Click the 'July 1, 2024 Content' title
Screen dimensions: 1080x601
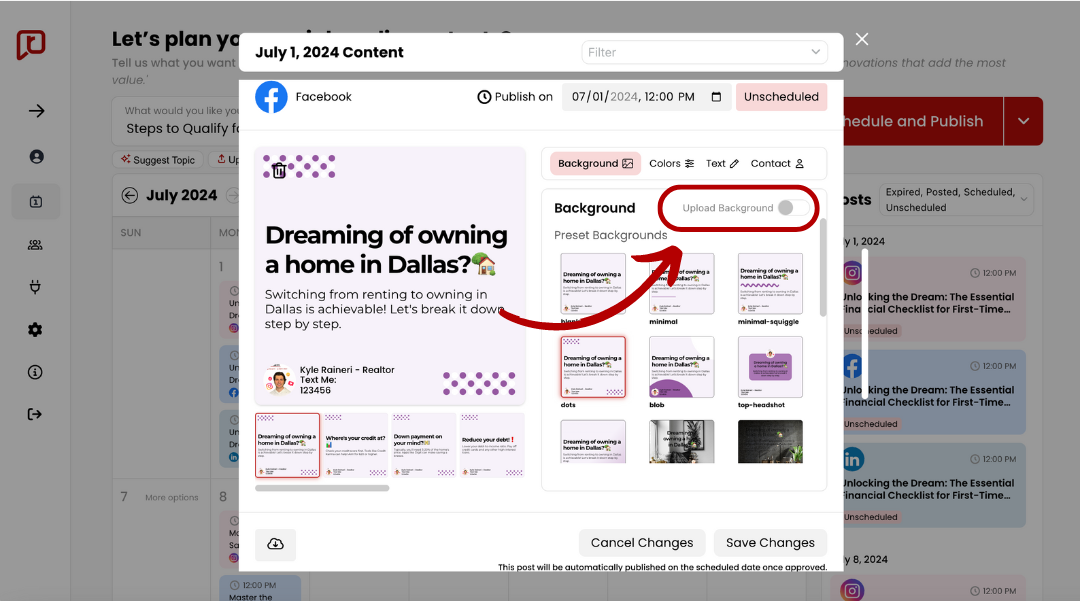coord(329,52)
